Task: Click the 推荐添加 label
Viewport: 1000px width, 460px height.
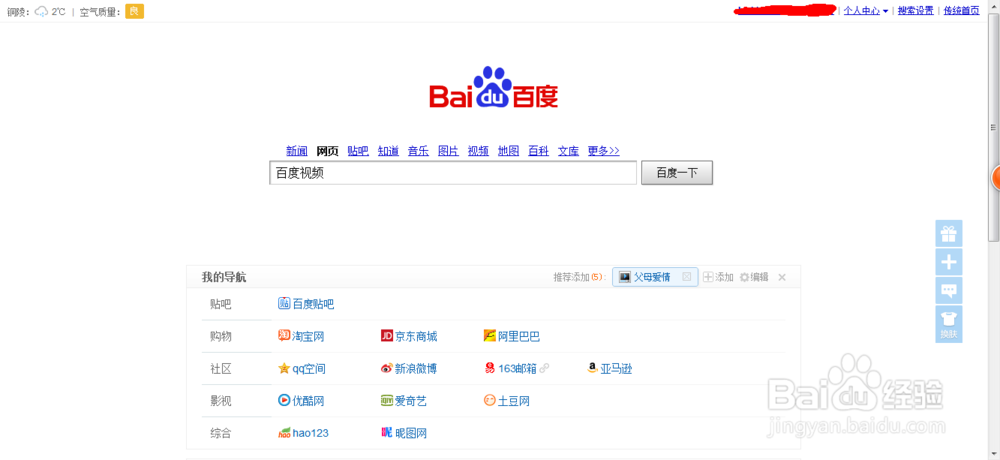Action: [571, 277]
